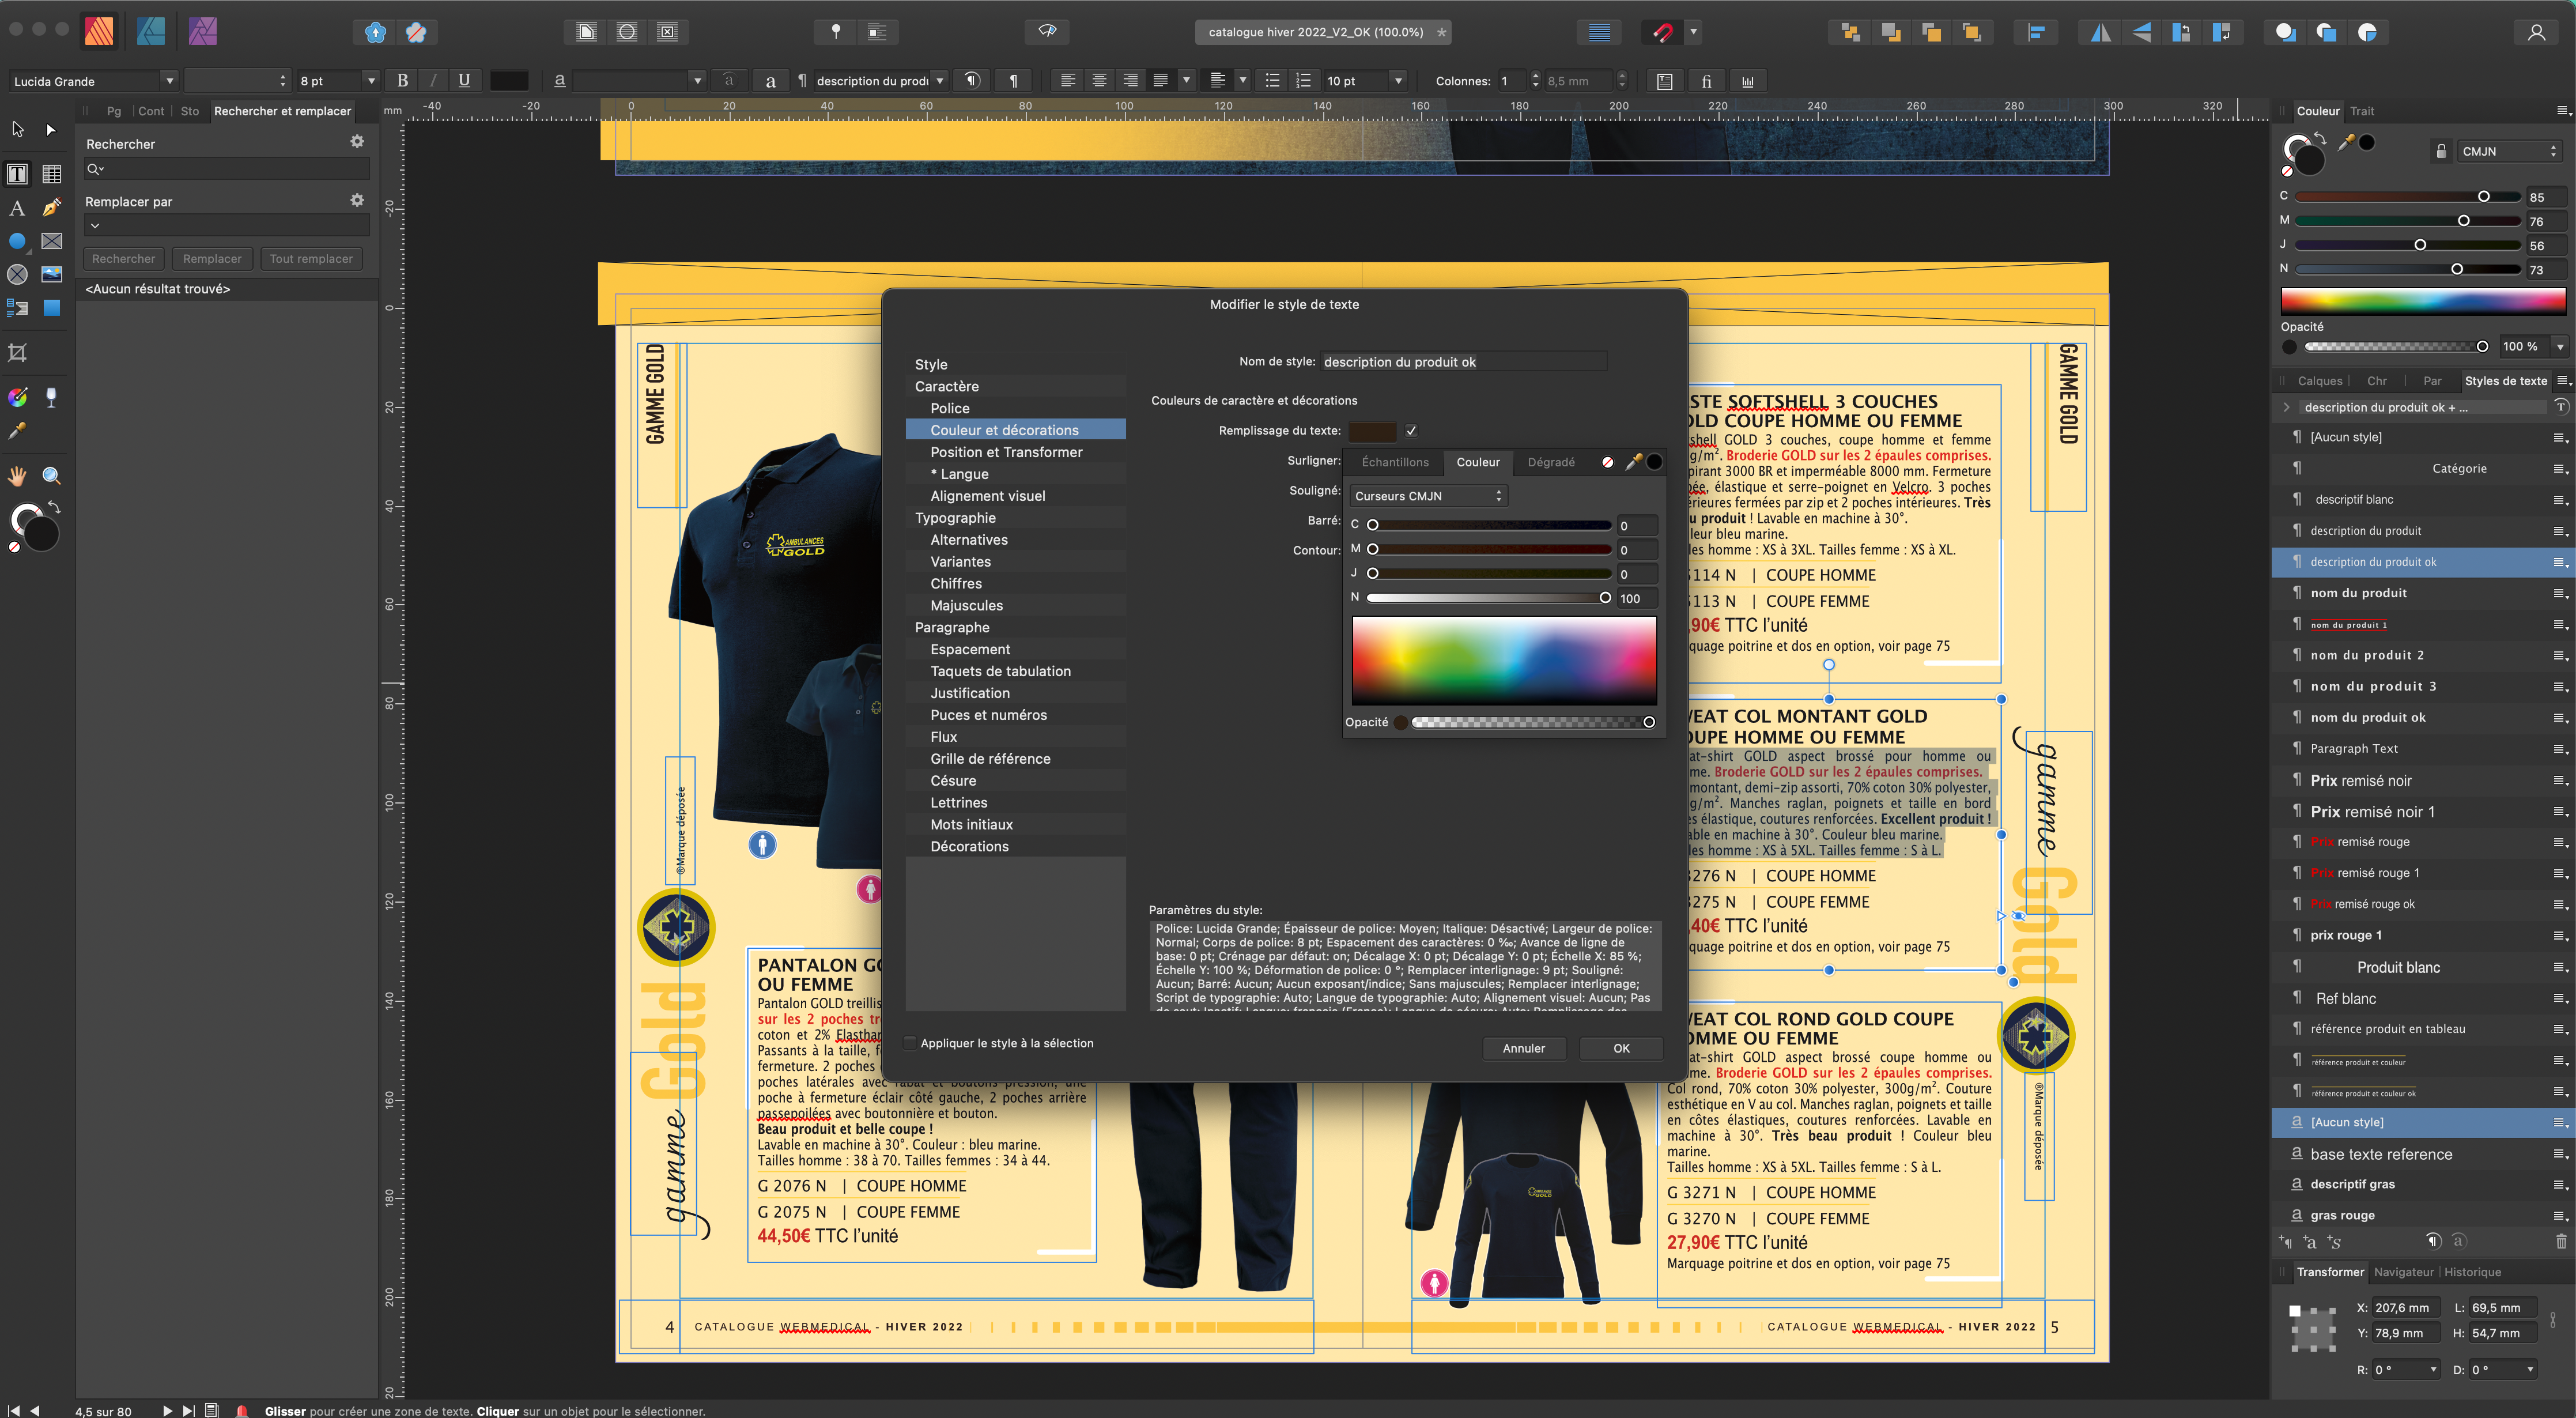Image resolution: width=2576 pixels, height=1418 pixels.
Task: Toggle centre text alignment button
Action: tap(1099, 81)
